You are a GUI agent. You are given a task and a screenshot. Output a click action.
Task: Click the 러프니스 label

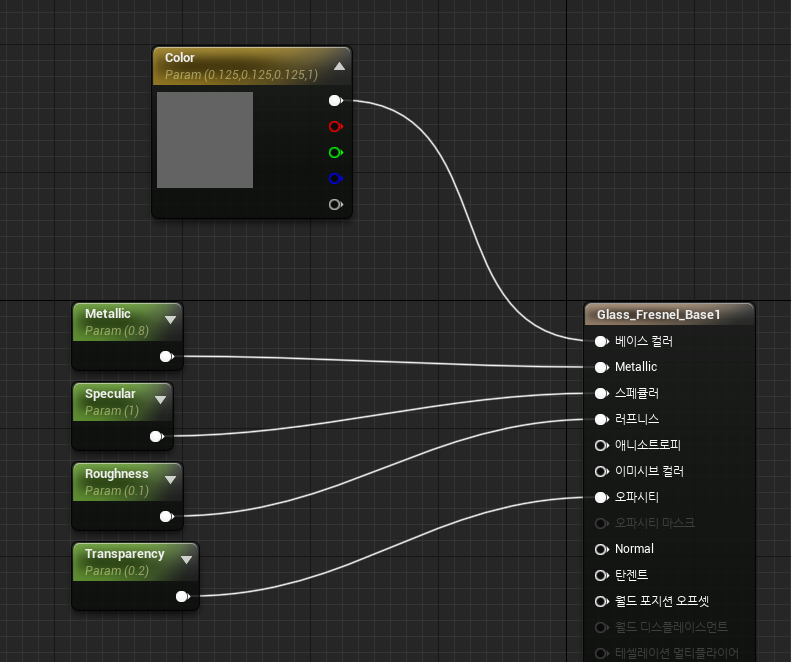tap(637, 419)
